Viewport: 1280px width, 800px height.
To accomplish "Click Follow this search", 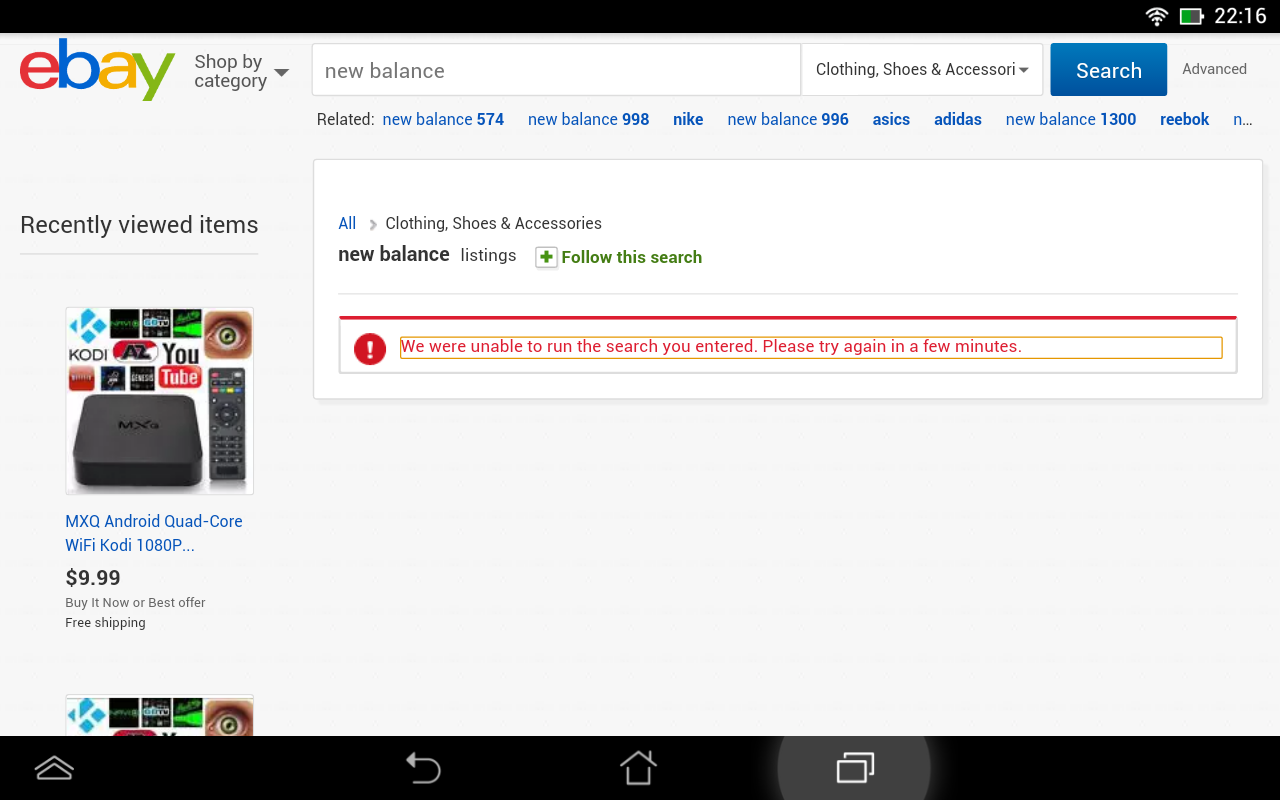I will pyautogui.click(x=632, y=257).
